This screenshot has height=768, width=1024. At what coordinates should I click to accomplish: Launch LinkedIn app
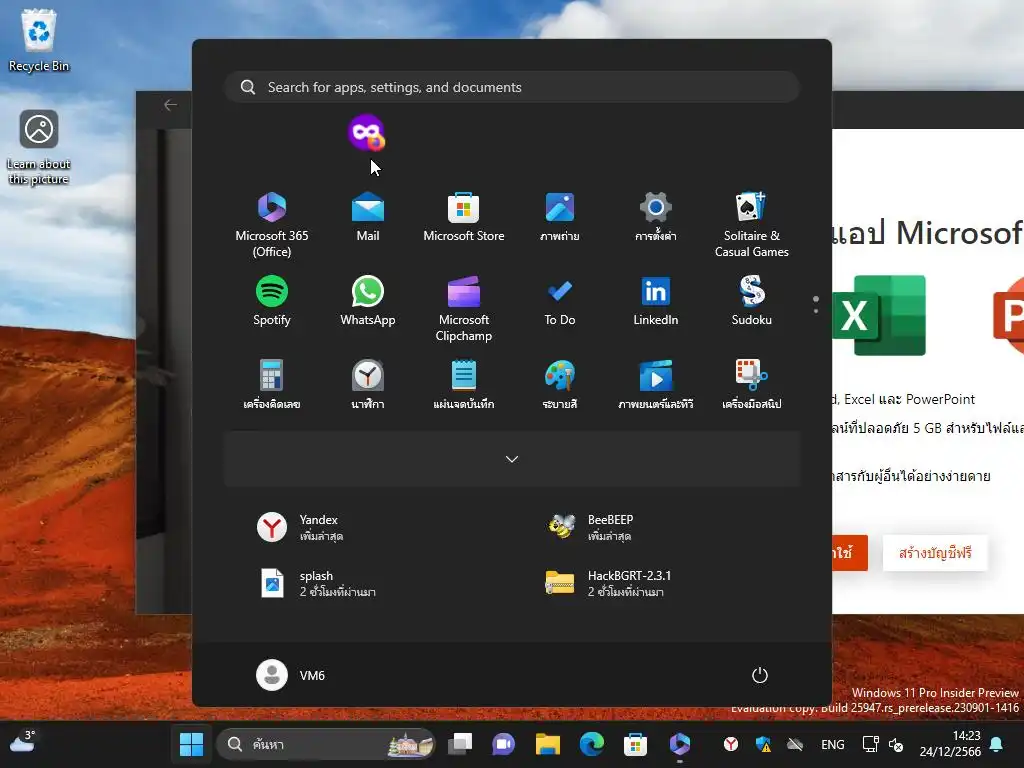tap(656, 300)
